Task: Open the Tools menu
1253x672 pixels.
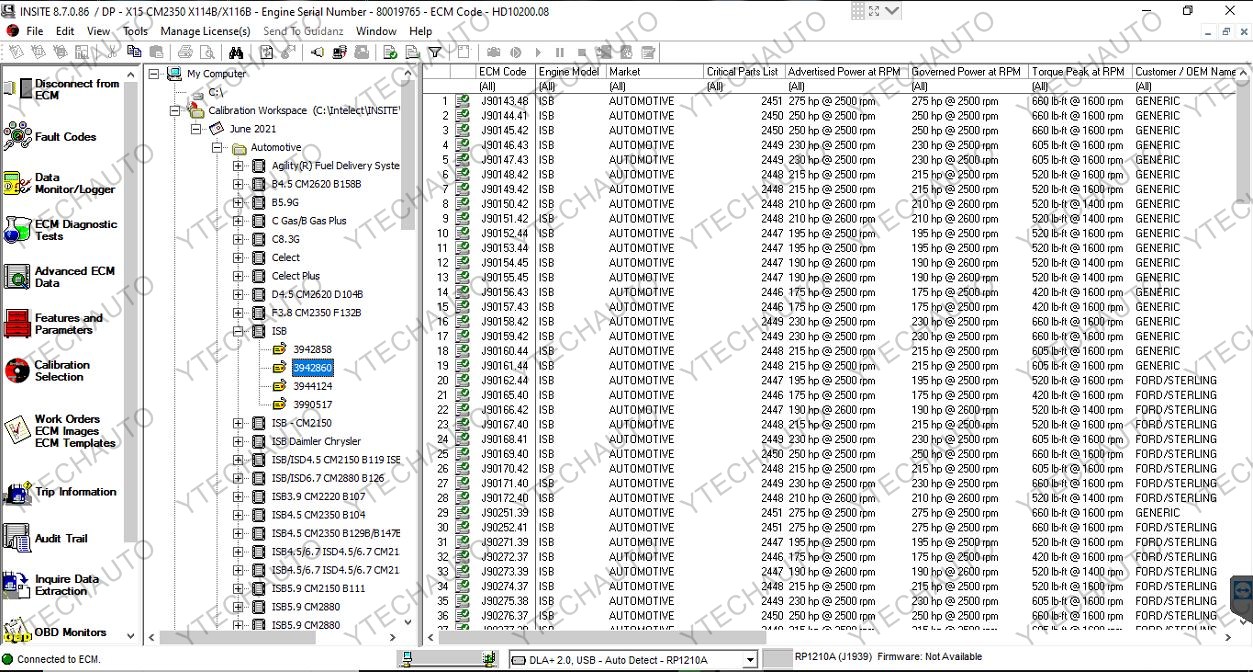Action: (x=135, y=31)
